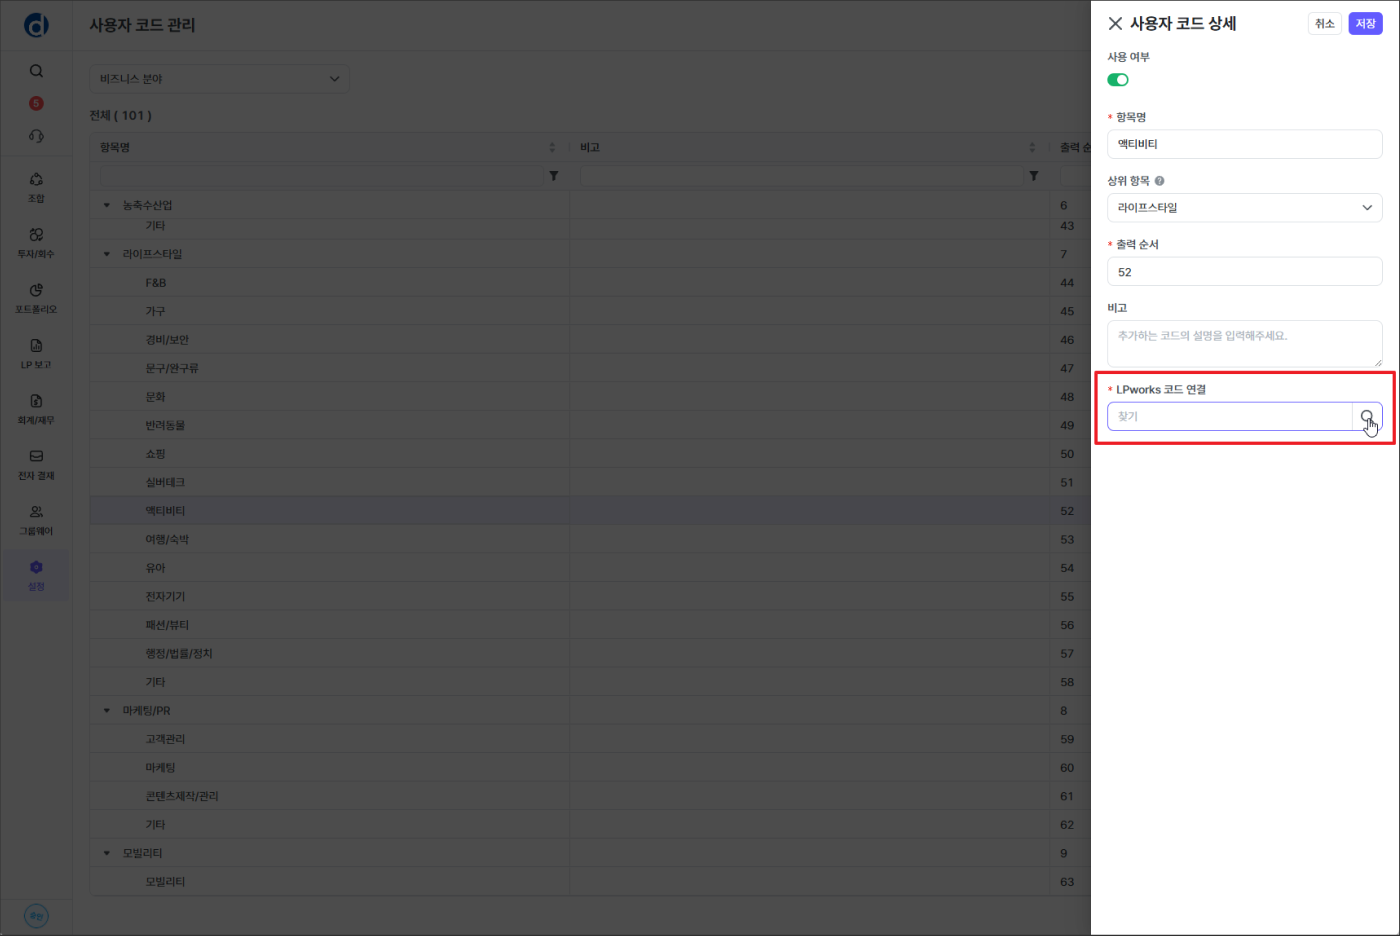Open the 전자 결재 sidebar icon
Viewport: 1400px width, 936px height.
coord(36,463)
